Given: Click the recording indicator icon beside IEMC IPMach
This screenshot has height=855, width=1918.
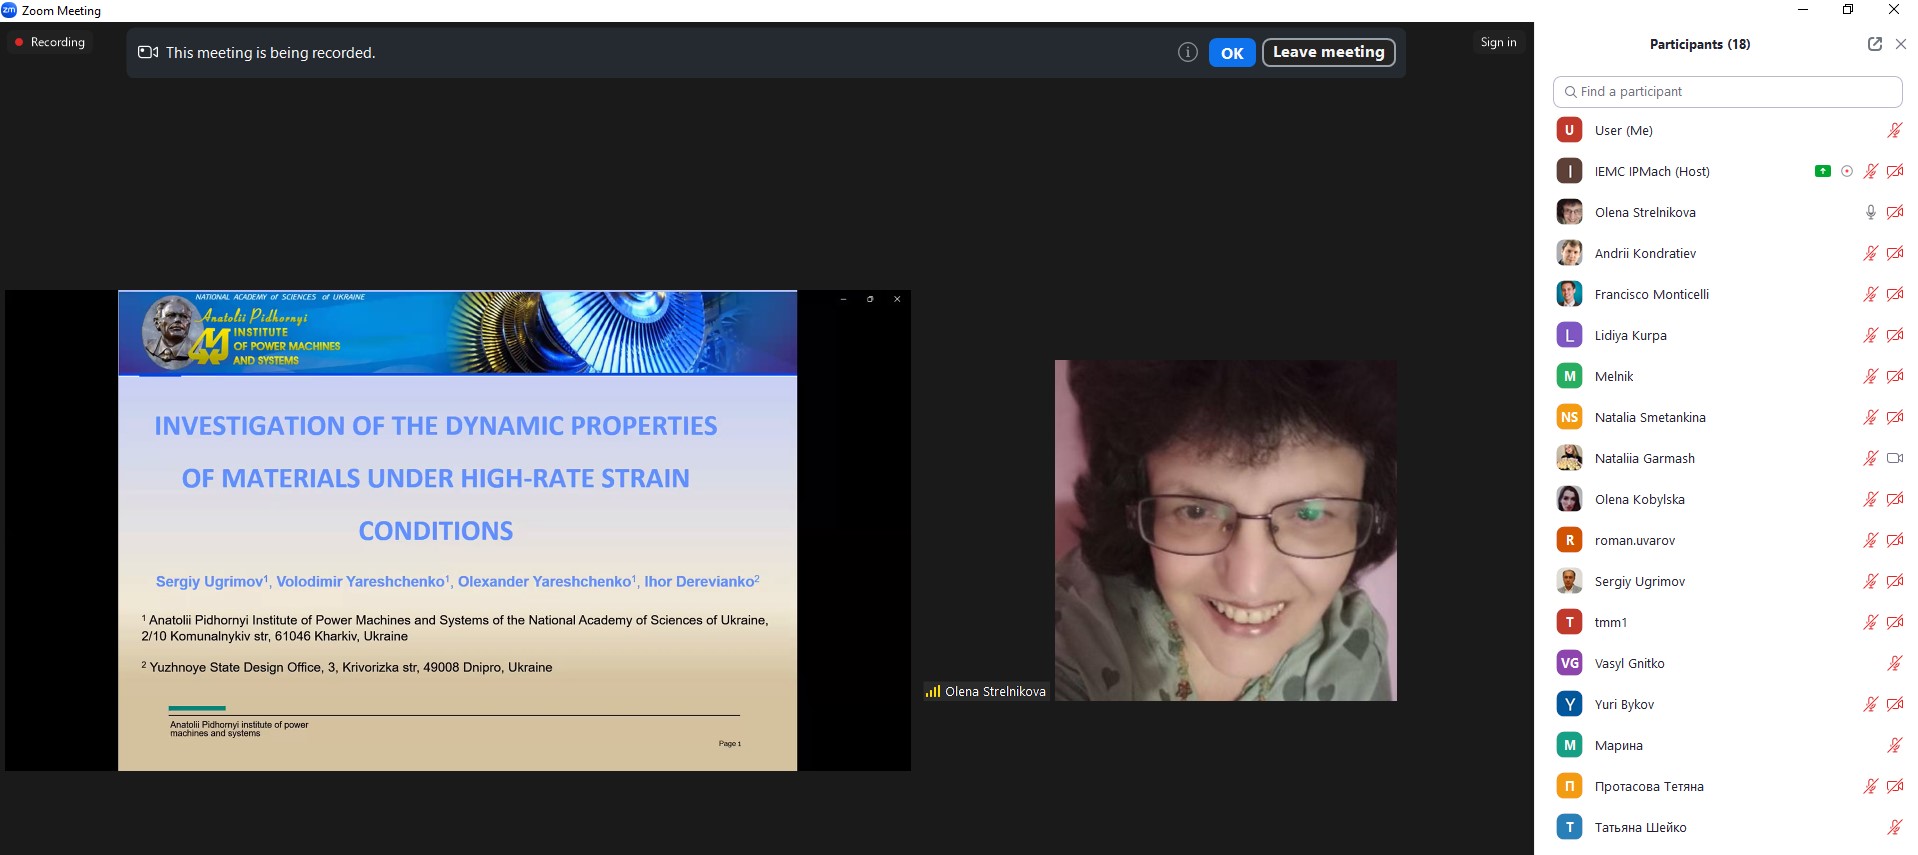Looking at the screenshot, I should [x=1847, y=171].
